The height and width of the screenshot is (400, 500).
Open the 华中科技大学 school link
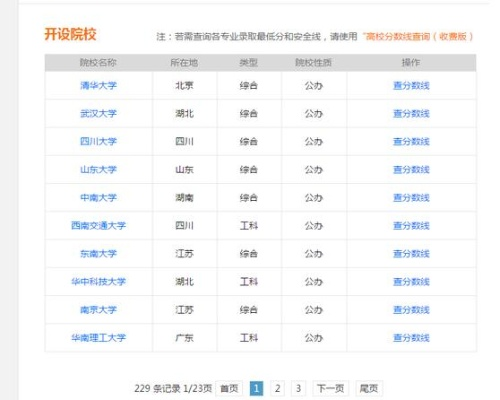tap(98, 282)
